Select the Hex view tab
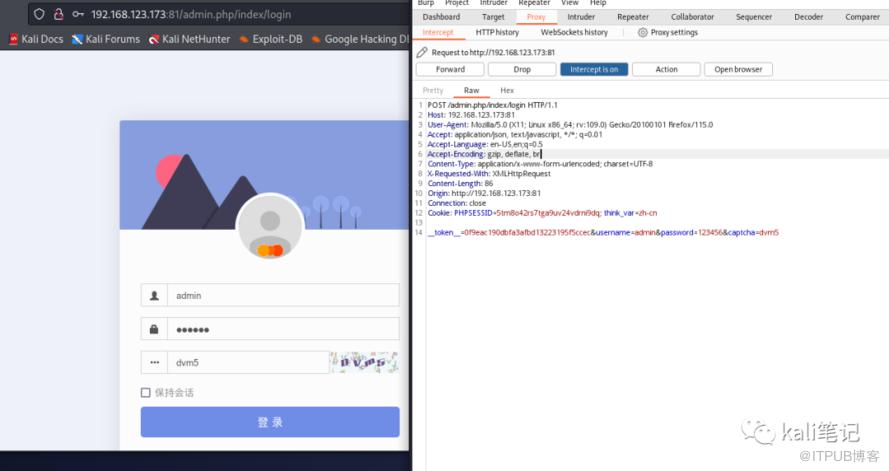This screenshot has height=471, width=889. pos(507,90)
